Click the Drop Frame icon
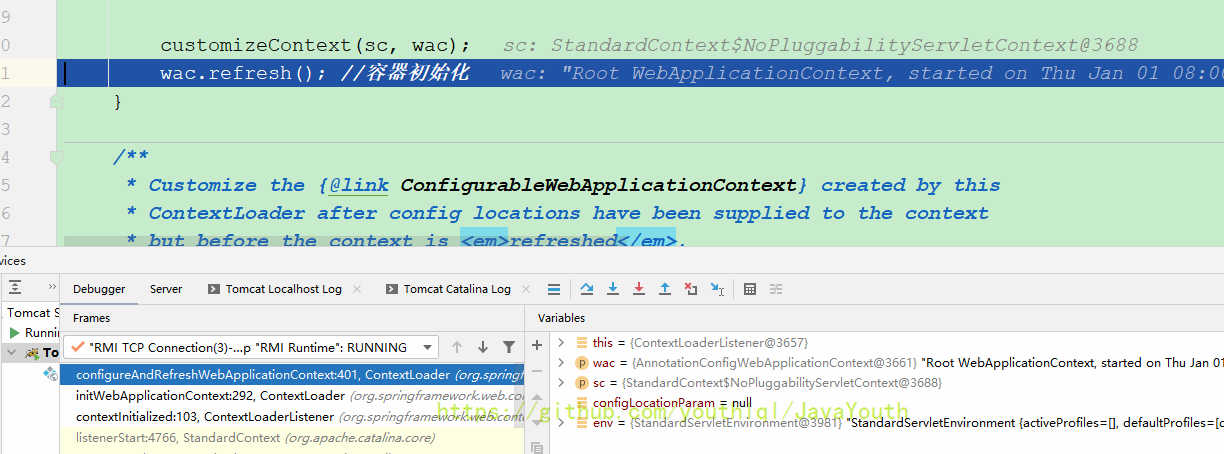 coord(691,289)
